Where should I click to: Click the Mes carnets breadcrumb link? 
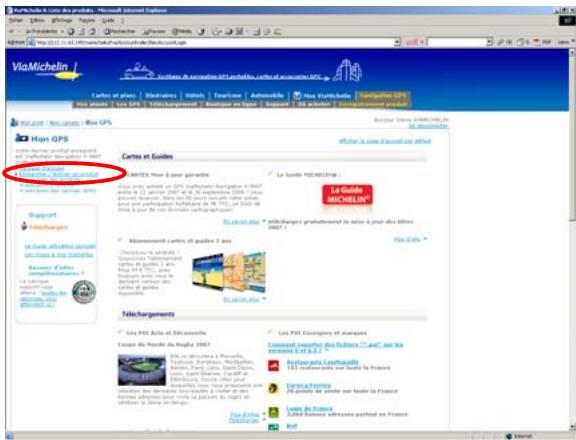point(64,123)
